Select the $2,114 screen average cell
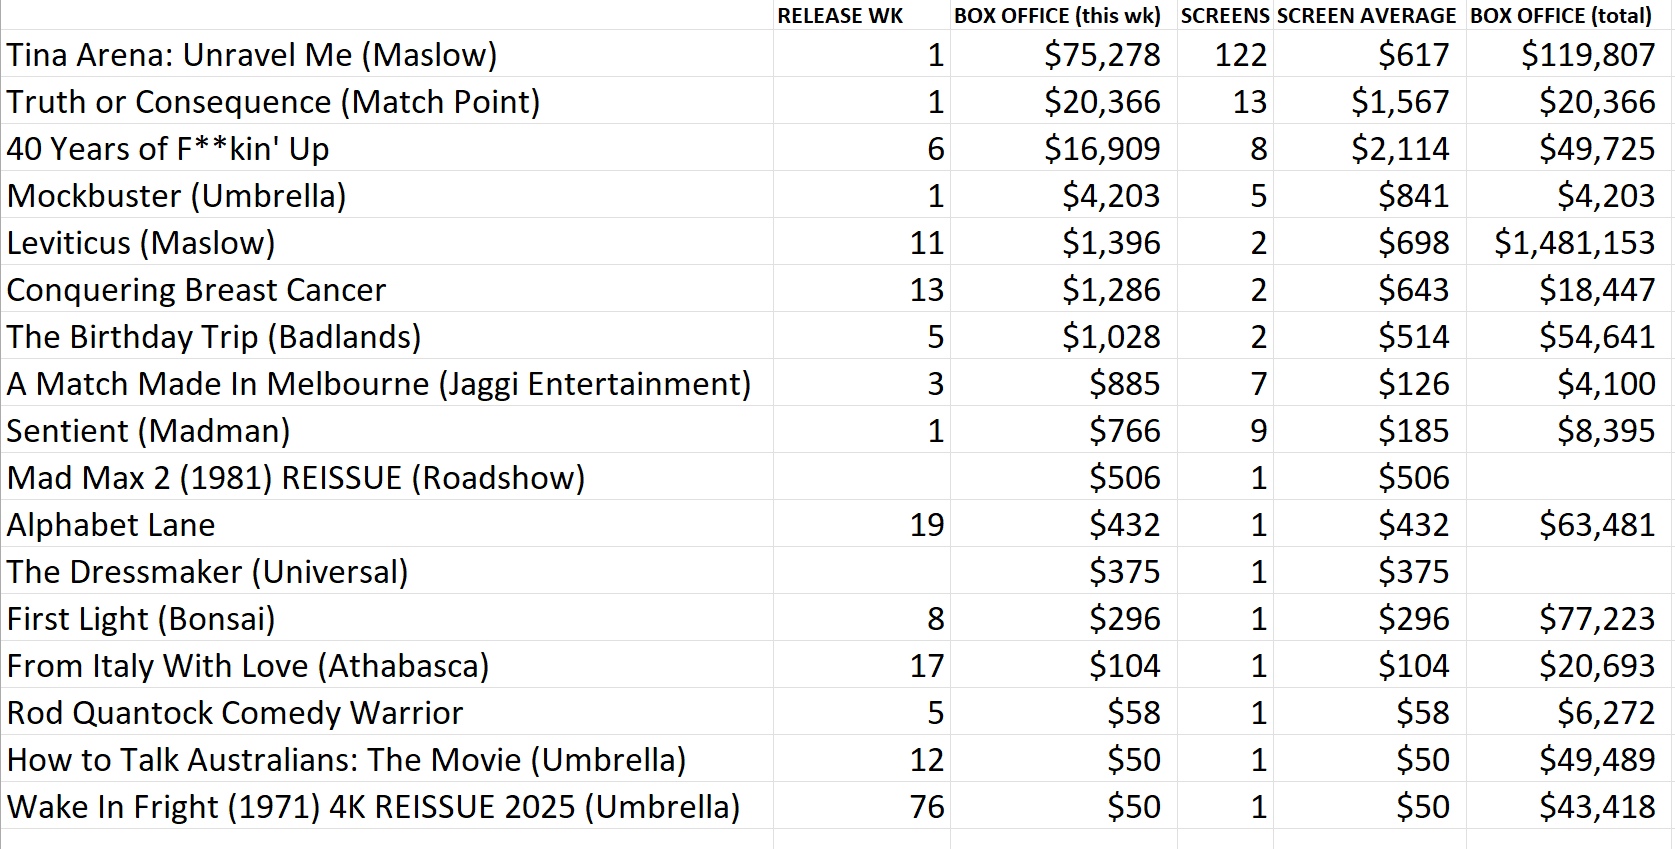Screen dimensions: 1675x849 (1369, 148)
